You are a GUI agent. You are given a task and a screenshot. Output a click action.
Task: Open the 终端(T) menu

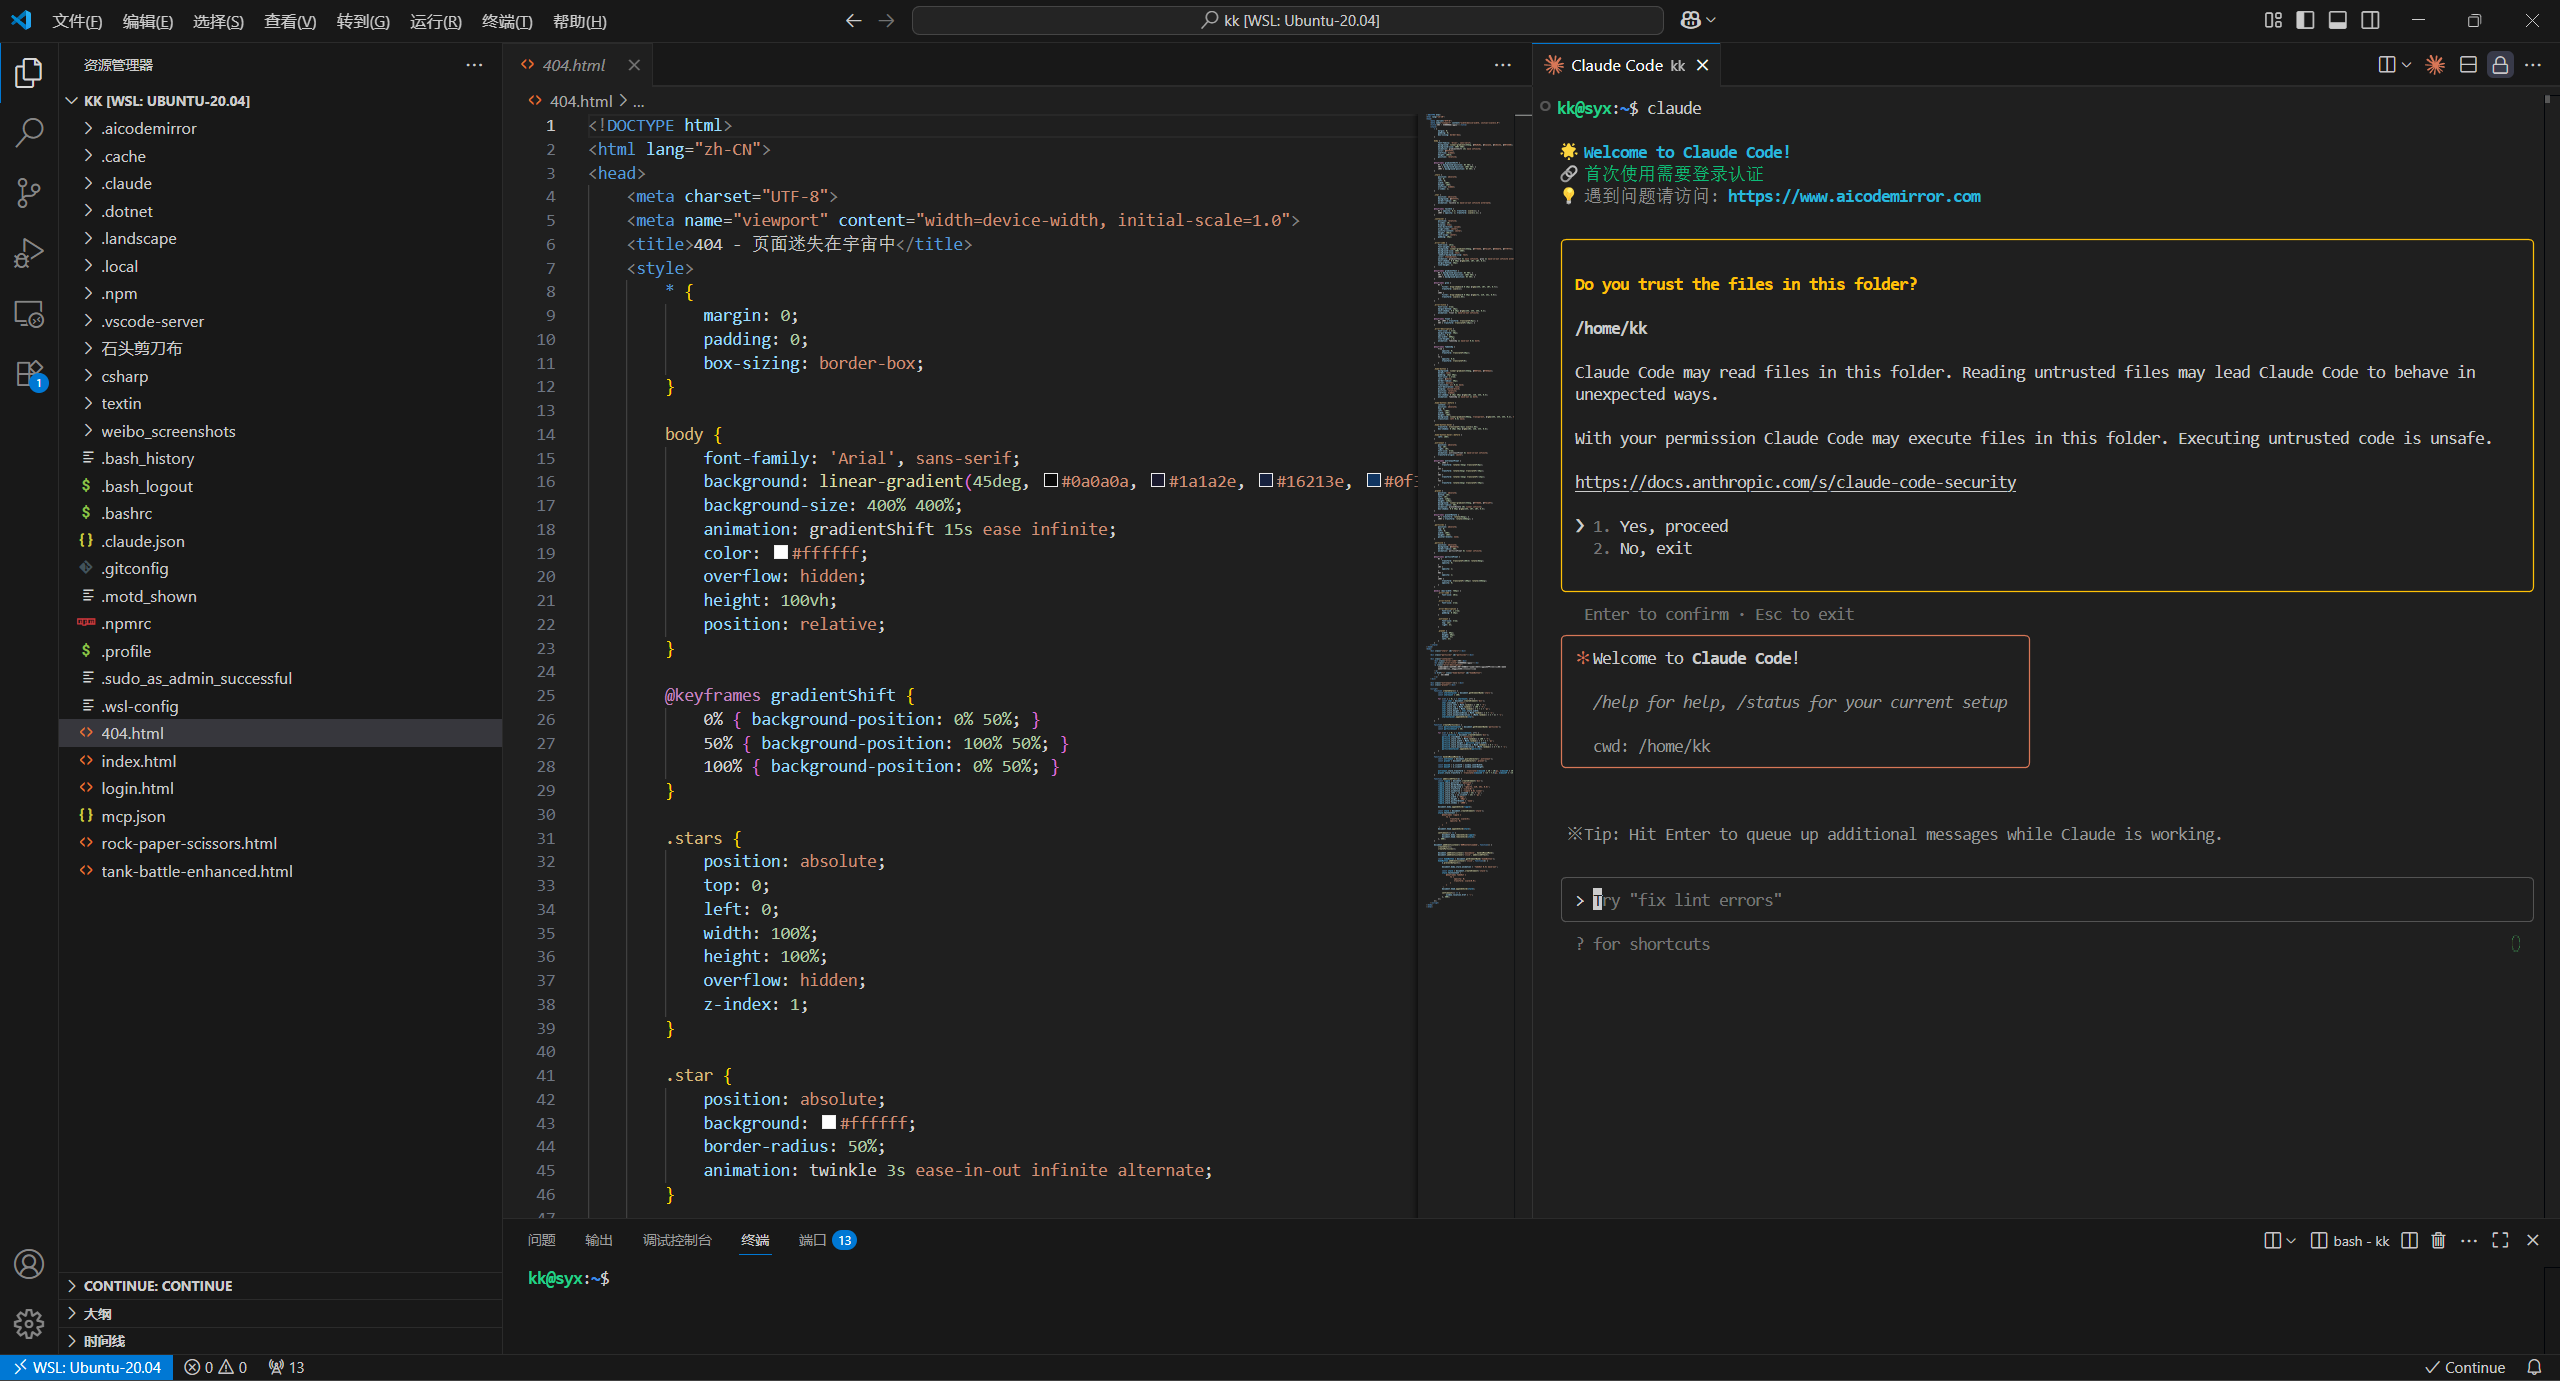pos(507,21)
